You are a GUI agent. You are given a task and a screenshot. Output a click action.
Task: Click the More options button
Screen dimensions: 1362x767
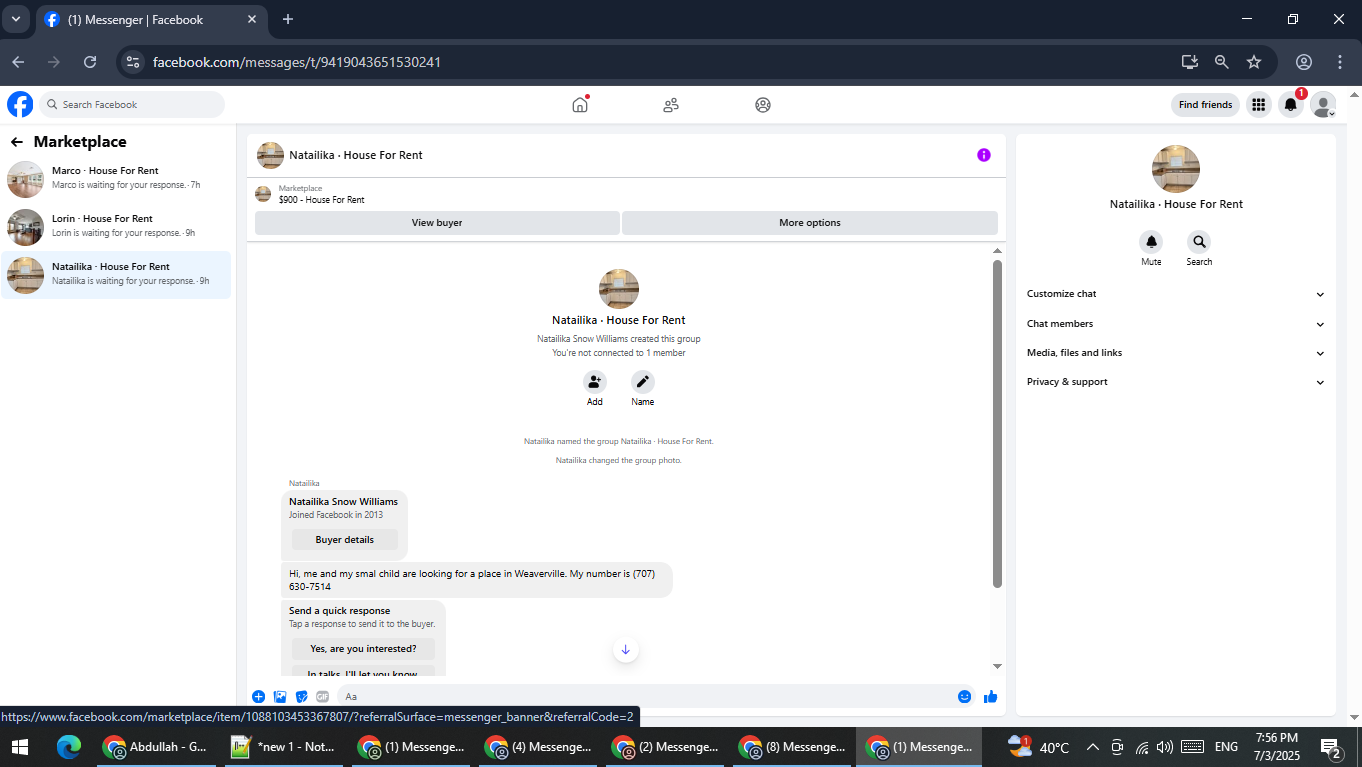[810, 223]
